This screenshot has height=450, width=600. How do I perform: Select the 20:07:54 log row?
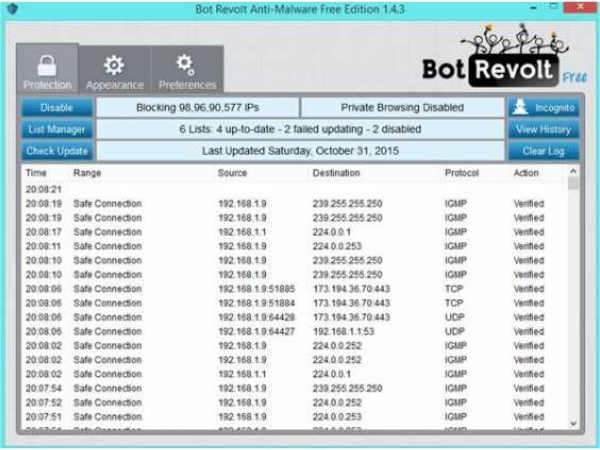tap(295, 388)
